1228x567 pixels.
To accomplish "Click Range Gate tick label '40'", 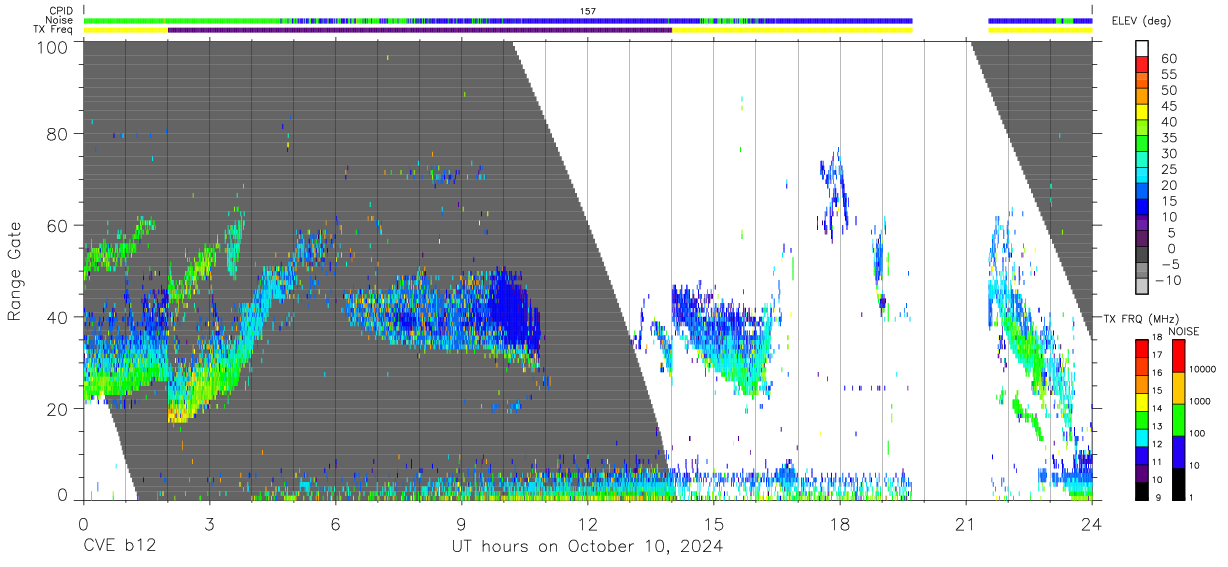I will tap(58, 317).
